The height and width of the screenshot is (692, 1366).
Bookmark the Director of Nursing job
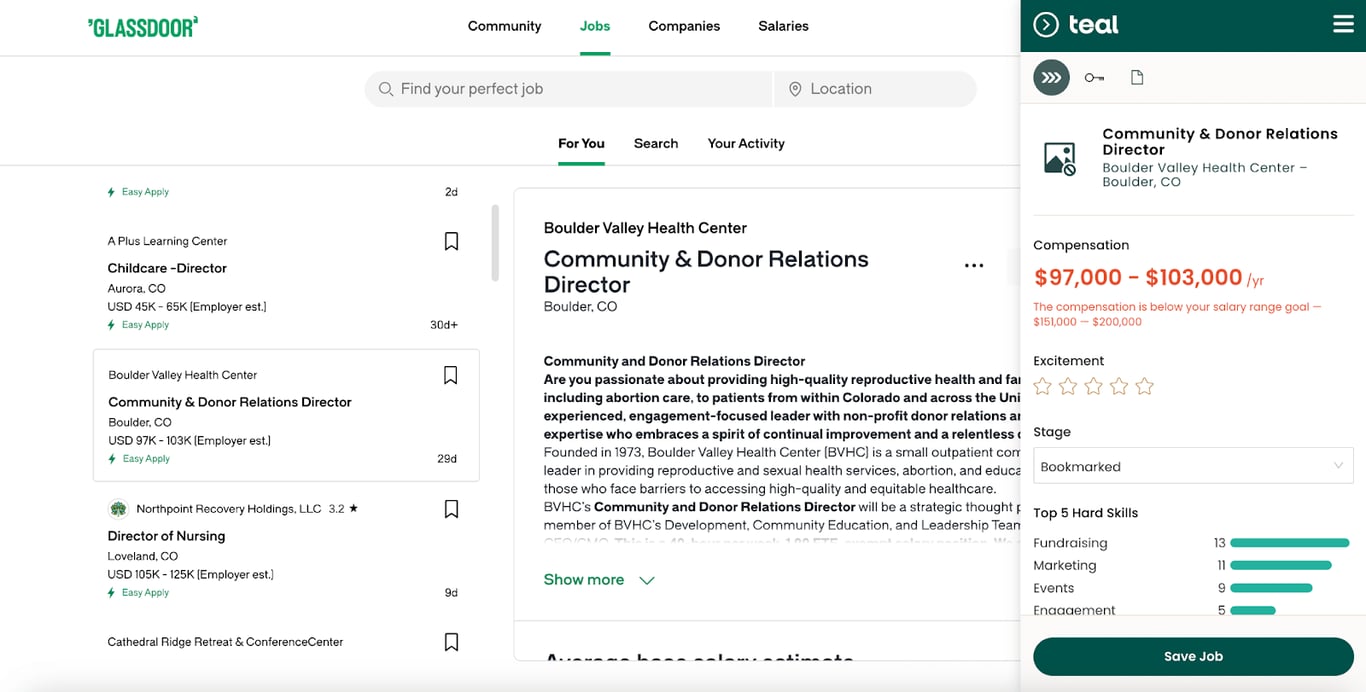[451, 509]
